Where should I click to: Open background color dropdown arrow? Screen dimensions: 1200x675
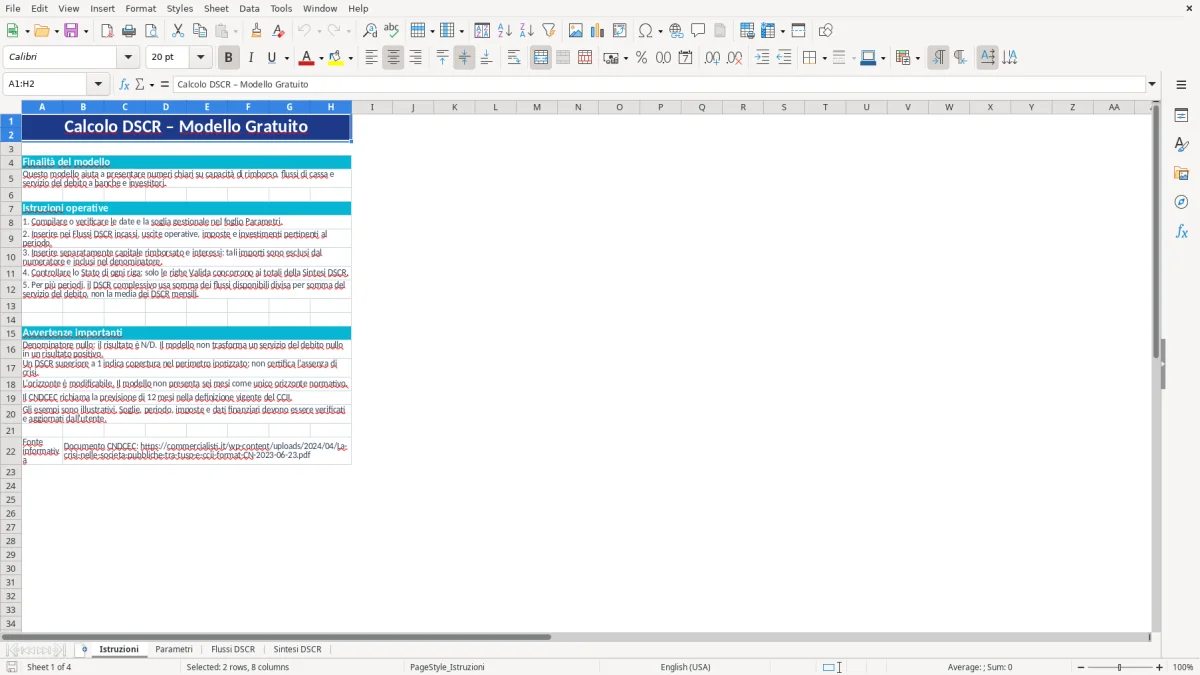(x=351, y=58)
